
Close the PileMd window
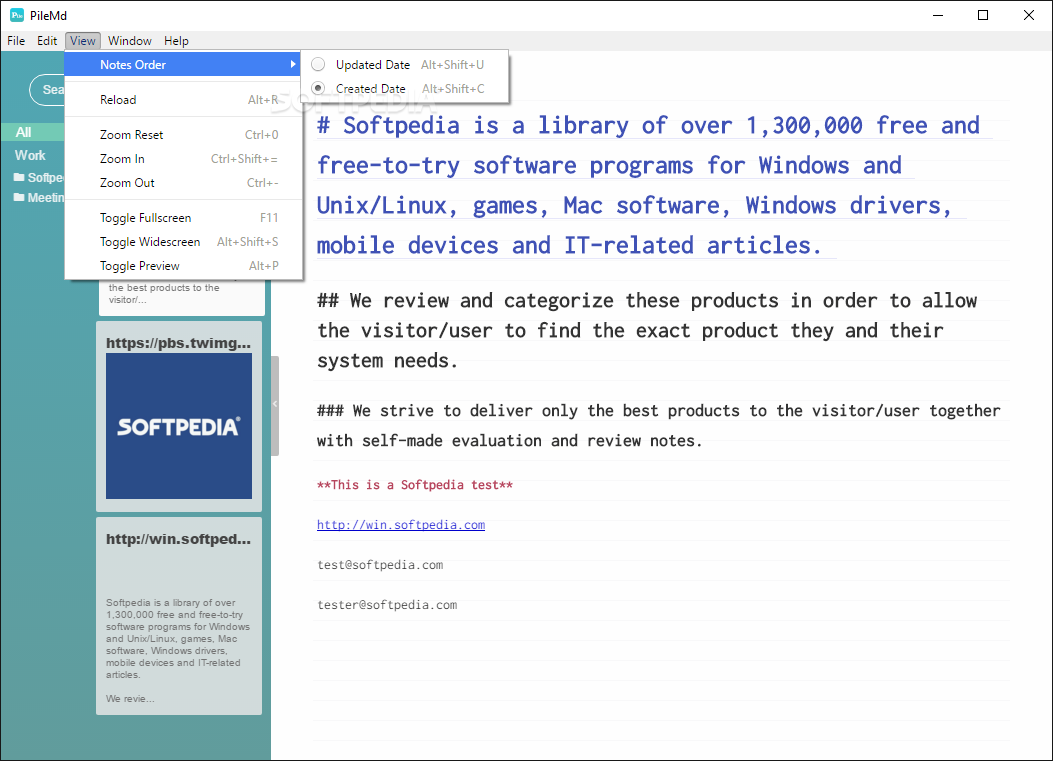1028,15
